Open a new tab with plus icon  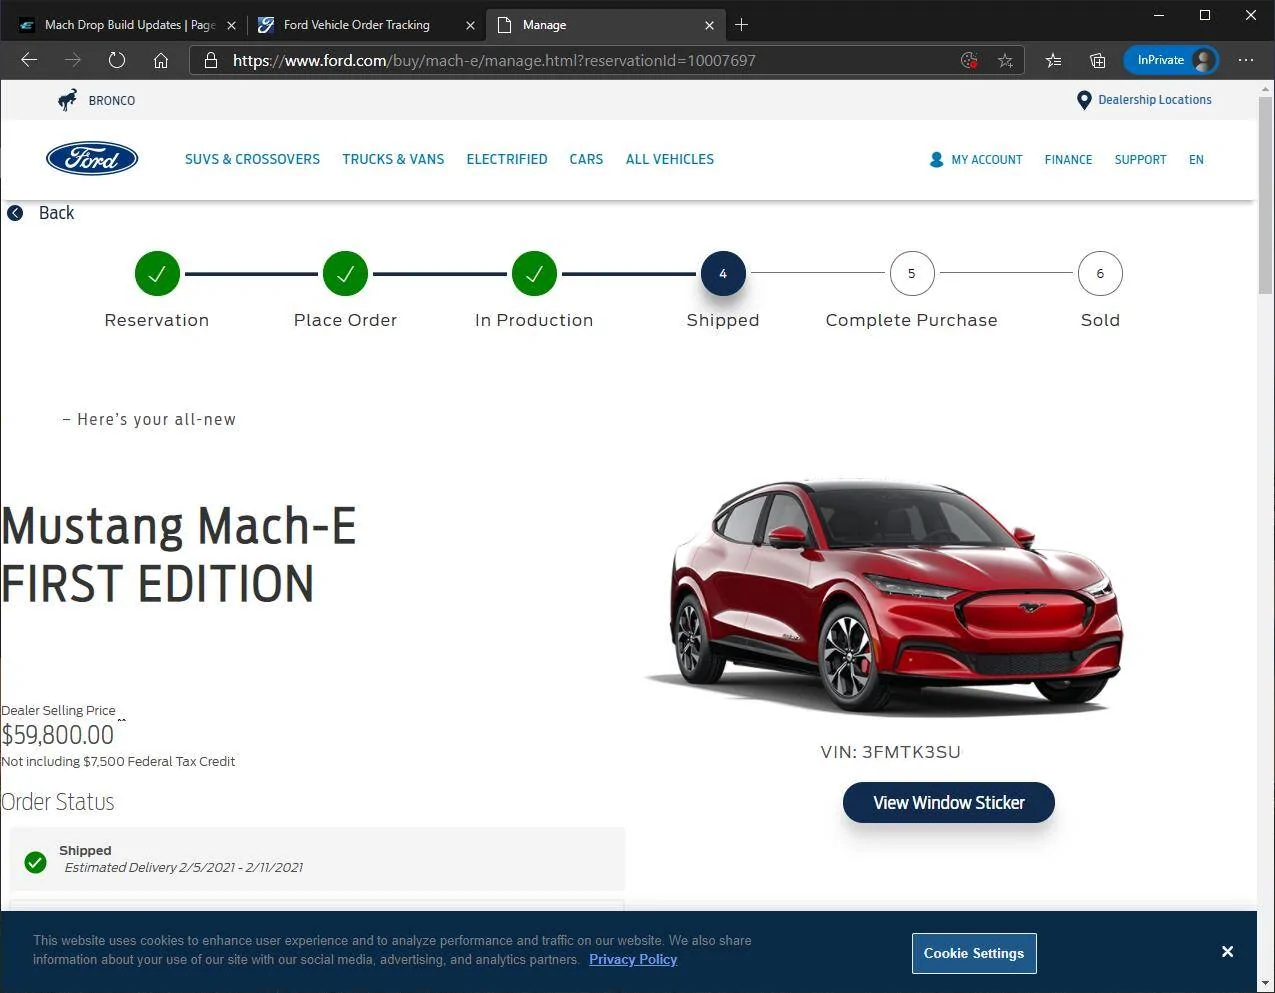click(x=741, y=24)
